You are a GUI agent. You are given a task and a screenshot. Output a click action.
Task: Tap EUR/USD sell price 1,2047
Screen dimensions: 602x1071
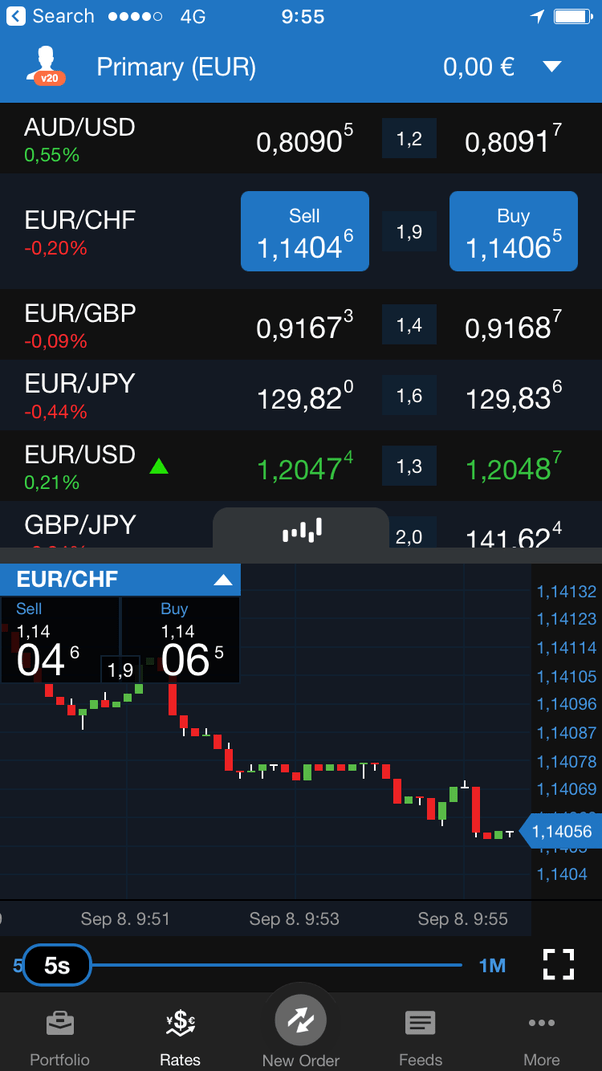[x=305, y=467]
